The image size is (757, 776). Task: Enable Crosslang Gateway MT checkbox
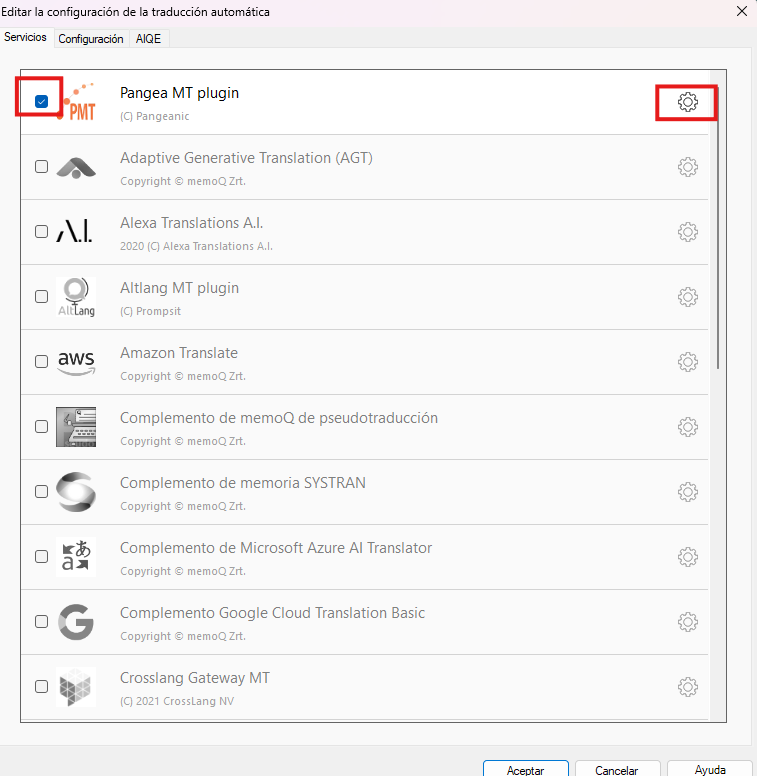42,686
